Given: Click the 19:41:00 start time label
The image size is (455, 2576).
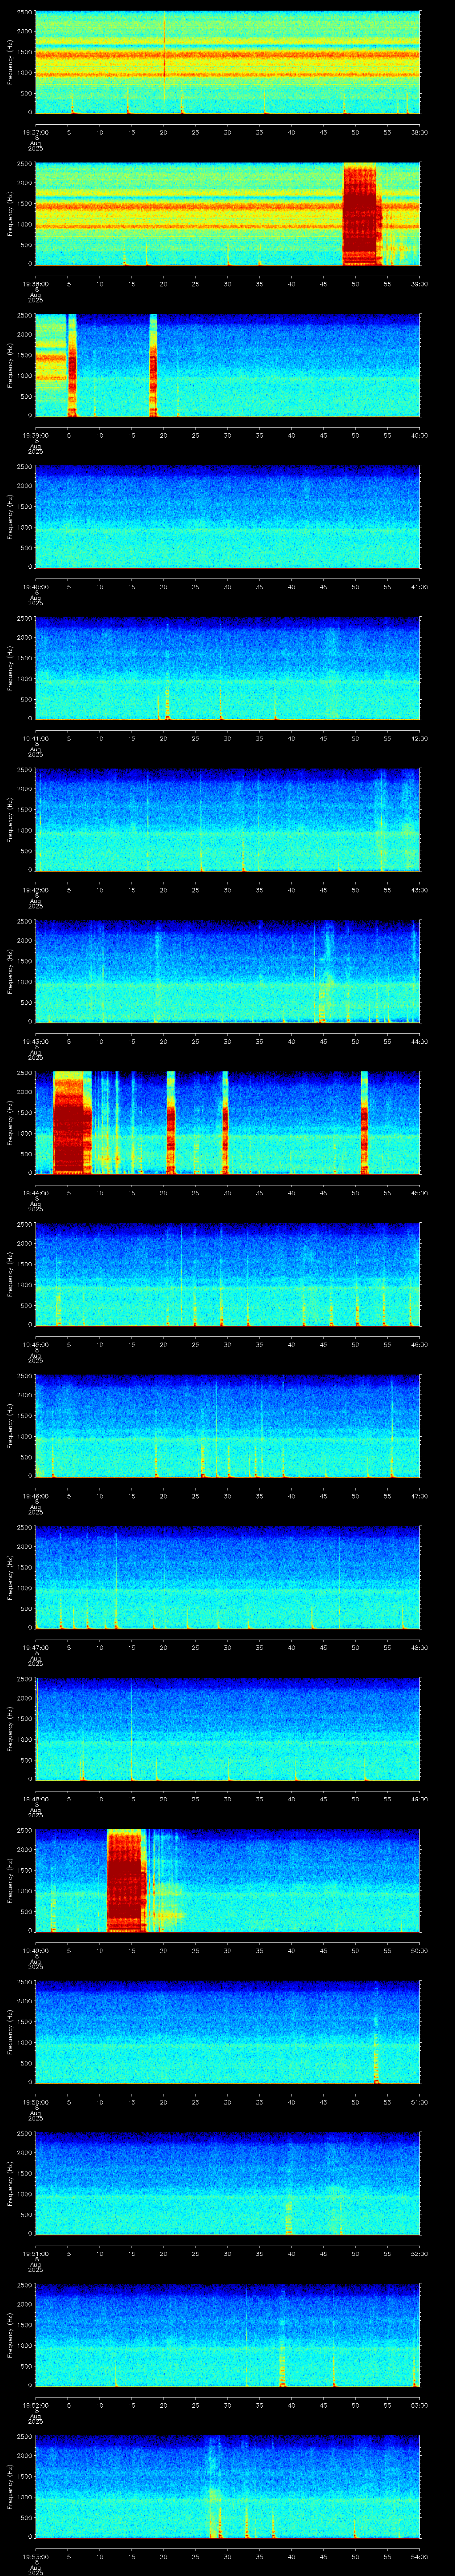Looking at the screenshot, I should [x=36, y=738].
